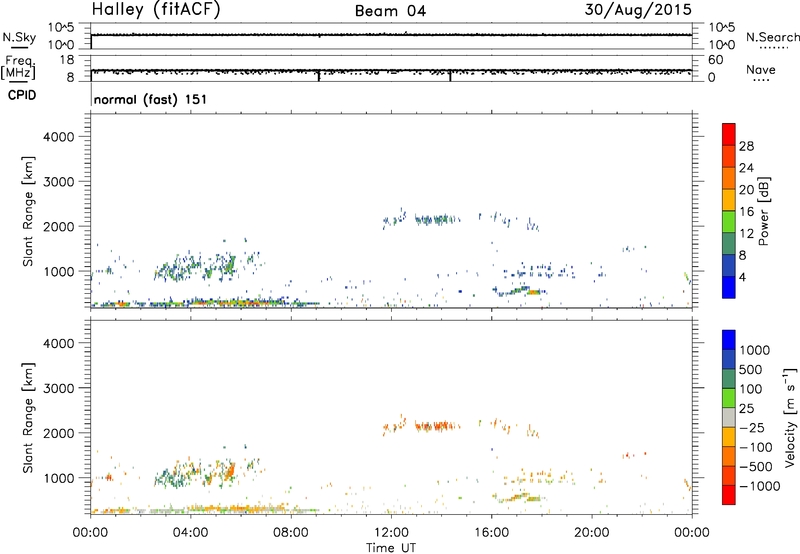Click the '1000' Velocity colorbar value
800x554 pixels.
[x=755, y=350]
